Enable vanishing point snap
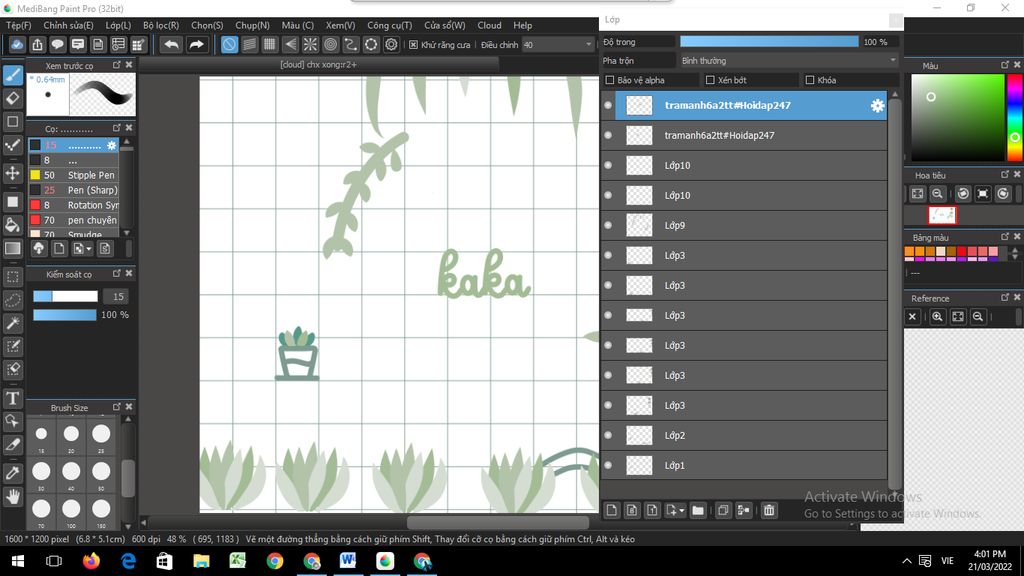The height and width of the screenshot is (576, 1024). pyautogui.click(x=290, y=44)
